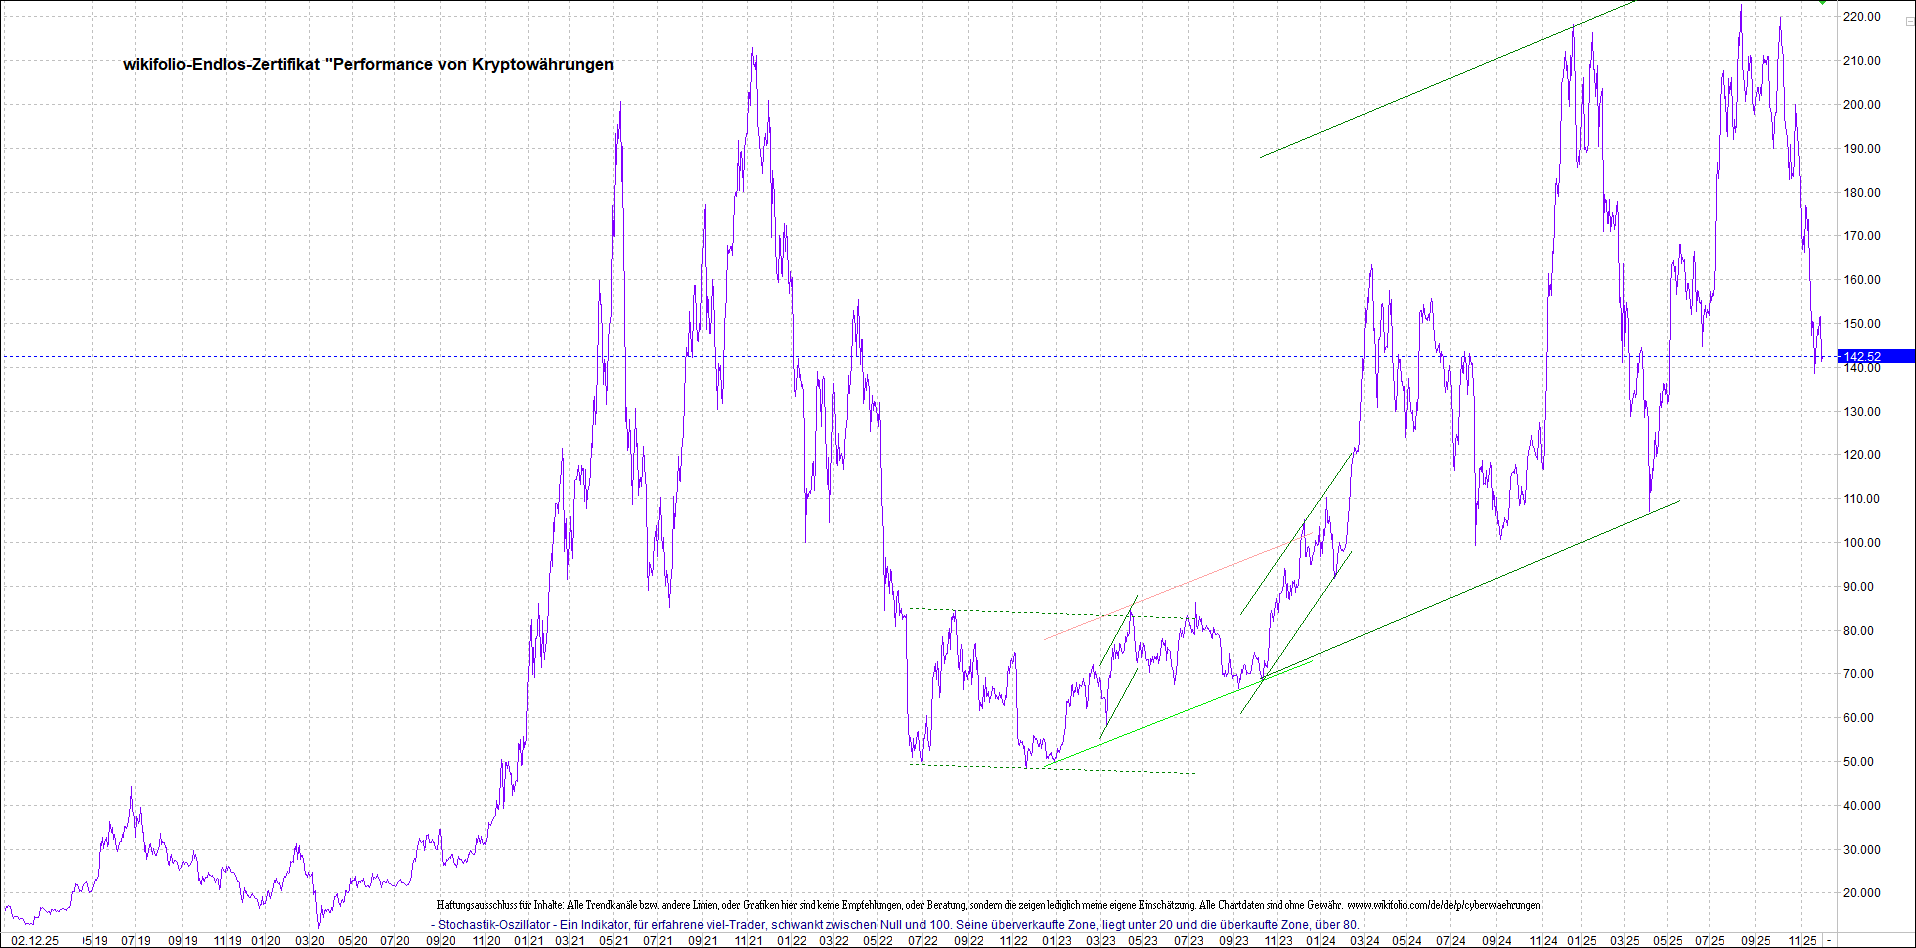Open the www.wikifolio.com cyberwaehrungen link
Image resolution: width=1916 pixels, height=948 pixels.
click(1443, 905)
